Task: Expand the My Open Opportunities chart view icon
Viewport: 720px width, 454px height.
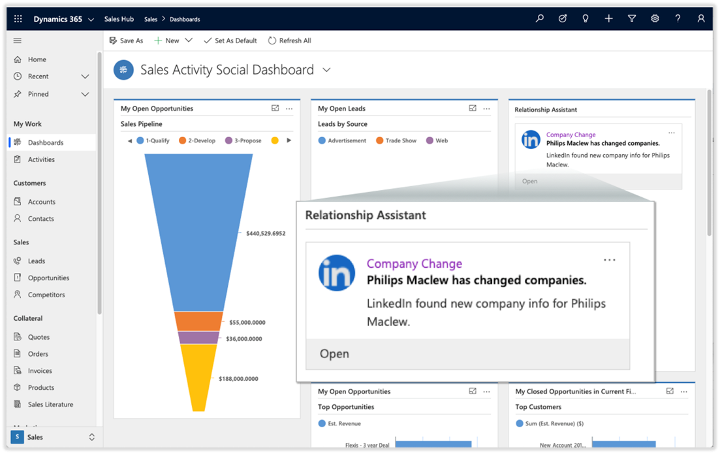Action: click(x=275, y=108)
